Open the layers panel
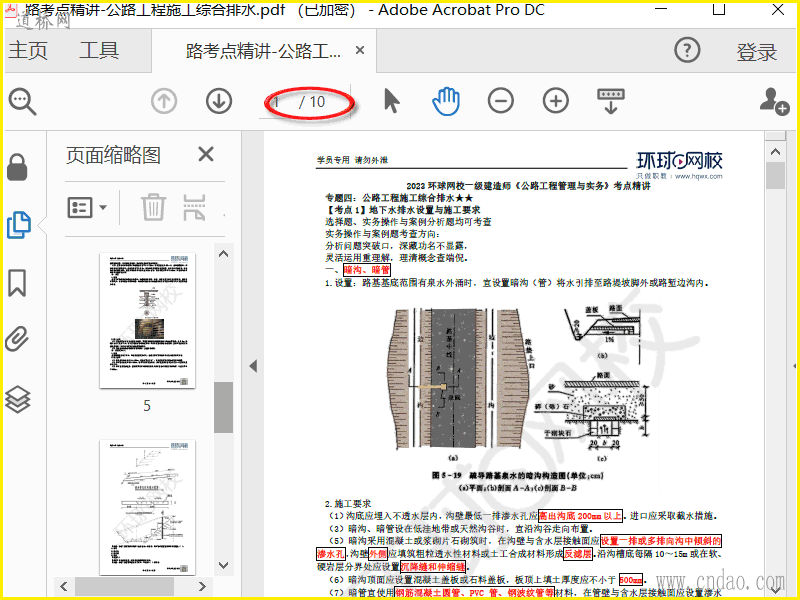800x600 pixels. [x=18, y=399]
